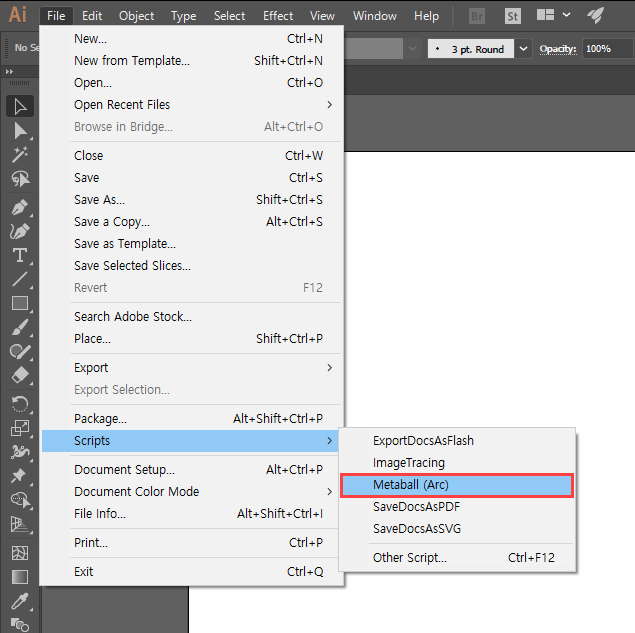Choose Save As... menu entry
635x633 pixels.
[x=191, y=200]
